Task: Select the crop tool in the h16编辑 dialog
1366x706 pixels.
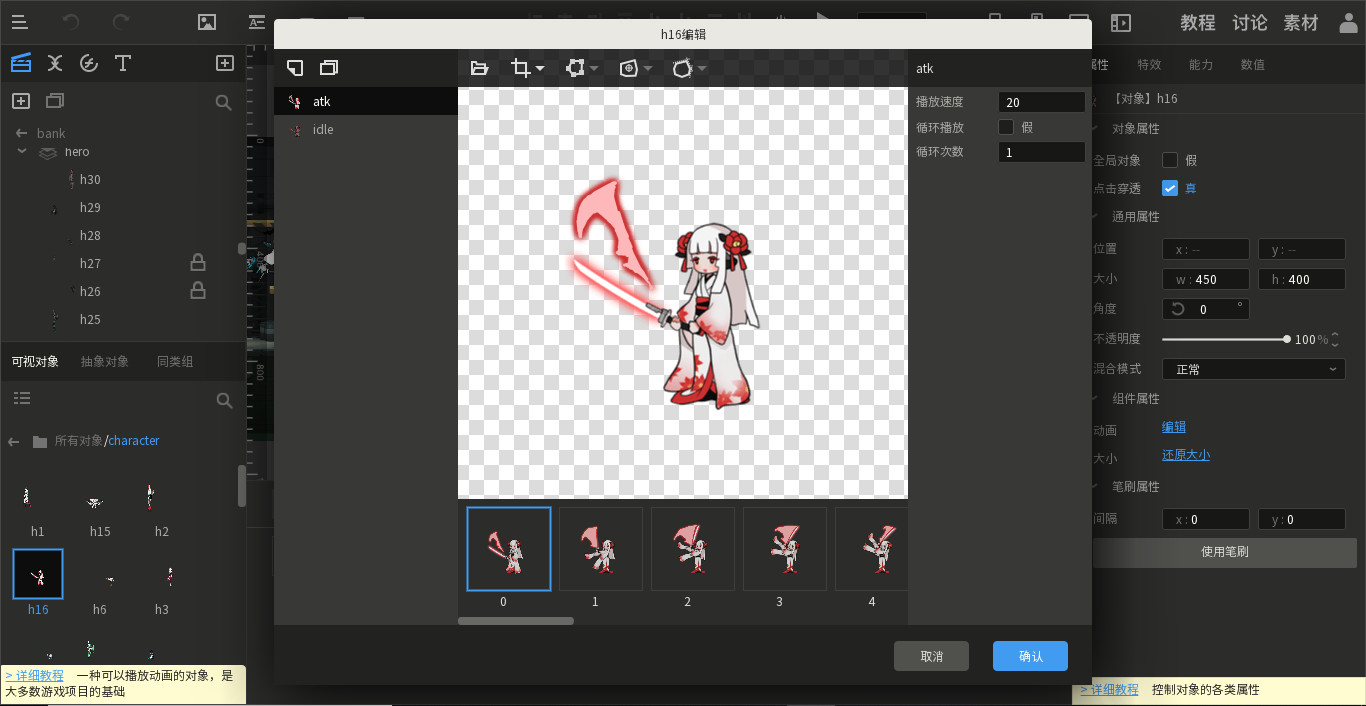Action: 521,68
